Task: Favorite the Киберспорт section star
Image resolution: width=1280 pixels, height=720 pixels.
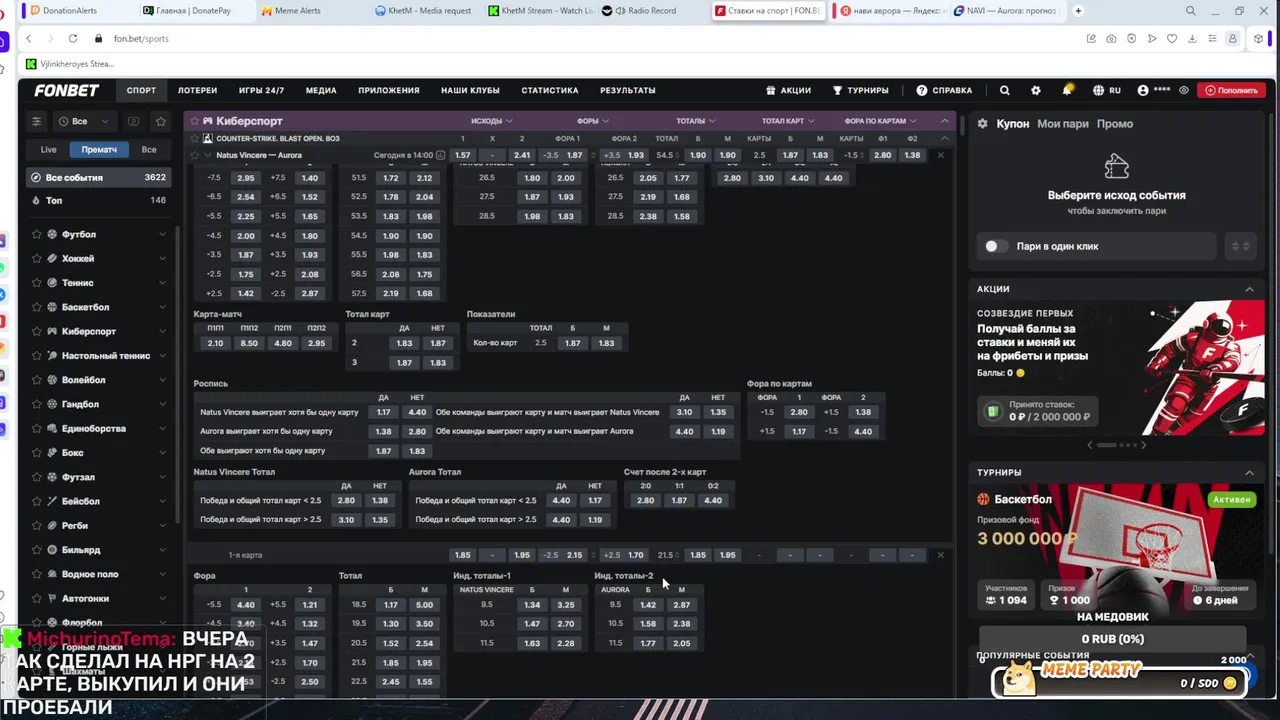Action: pos(193,121)
